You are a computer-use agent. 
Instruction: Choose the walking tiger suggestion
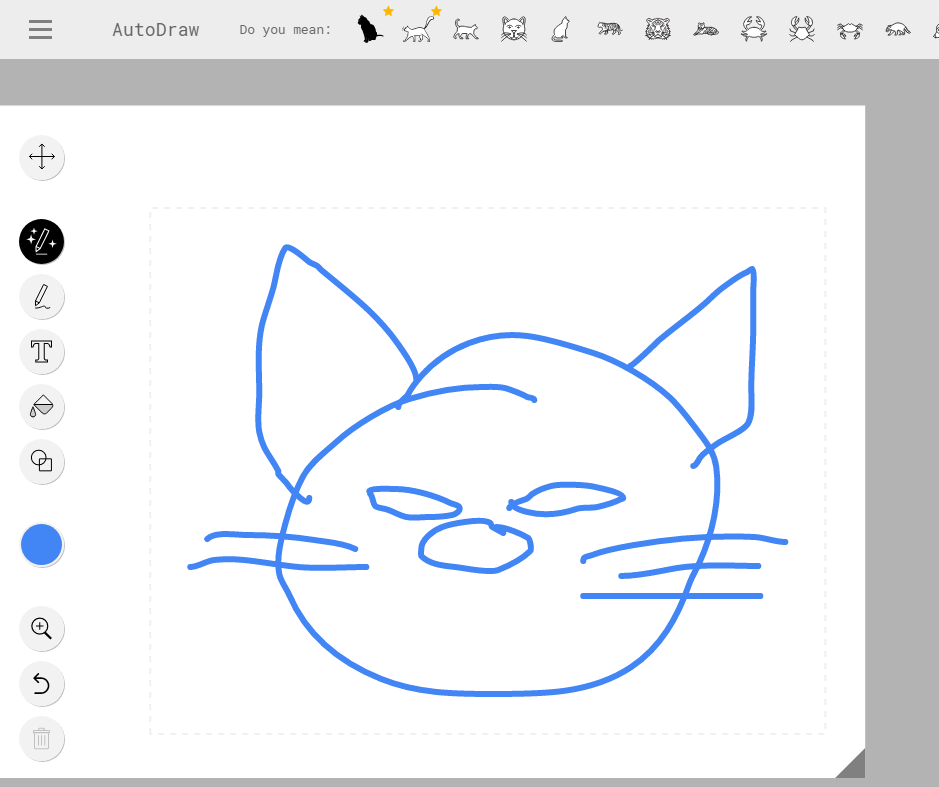609,29
